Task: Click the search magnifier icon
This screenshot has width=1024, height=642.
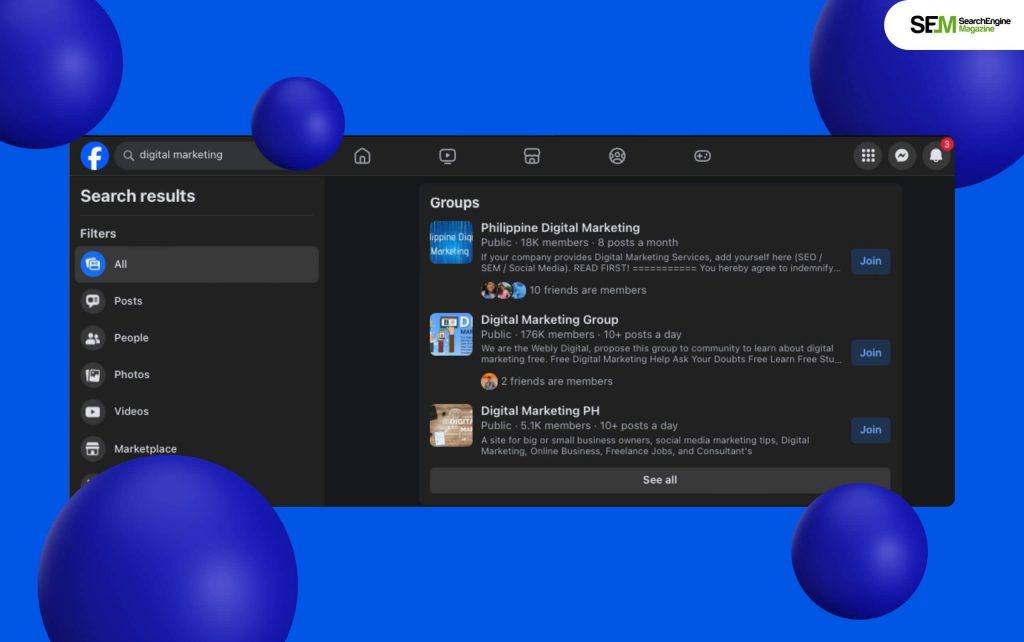Action: [x=129, y=155]
